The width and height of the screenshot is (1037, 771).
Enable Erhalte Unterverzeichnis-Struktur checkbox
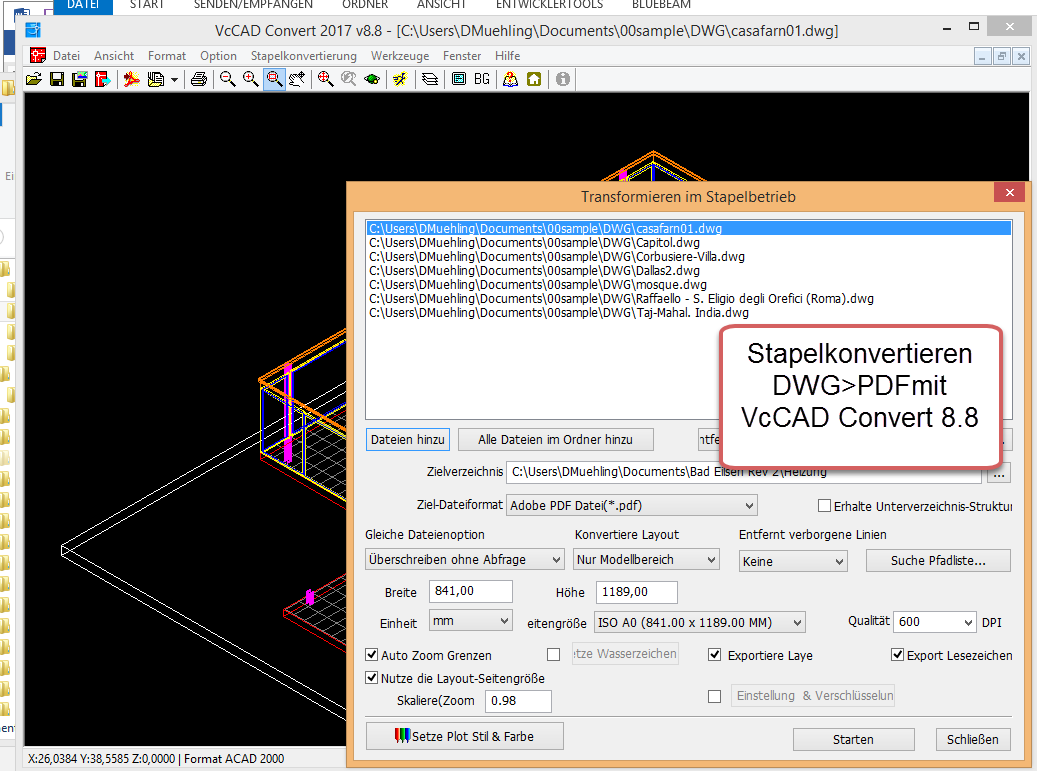(x=825, y=506)
